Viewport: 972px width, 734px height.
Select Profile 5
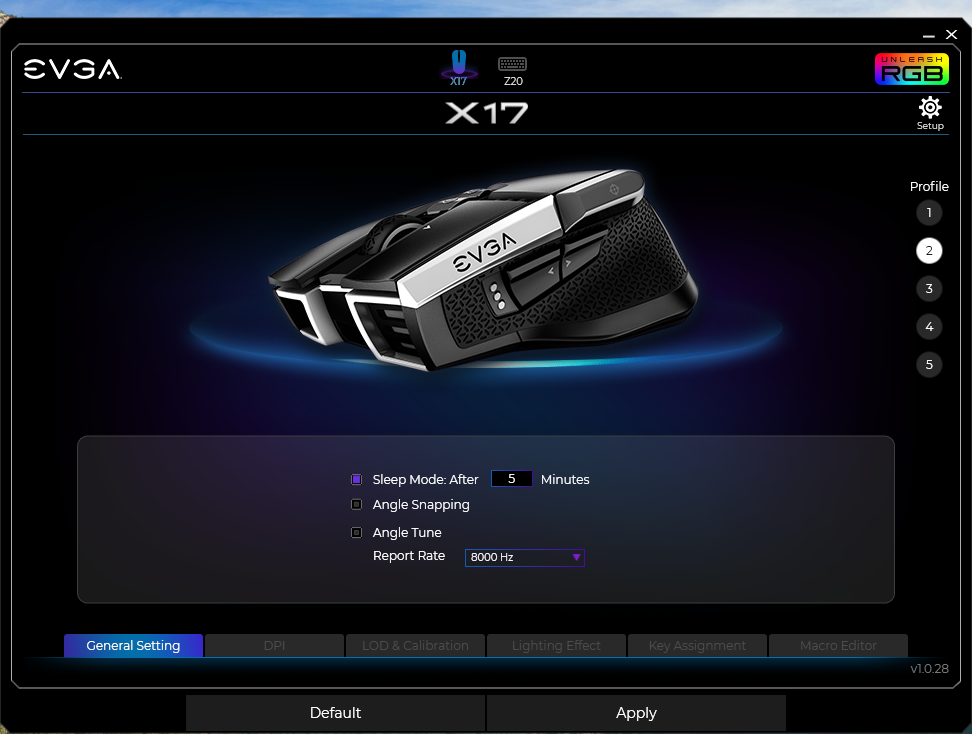click(x=929, y=365)
